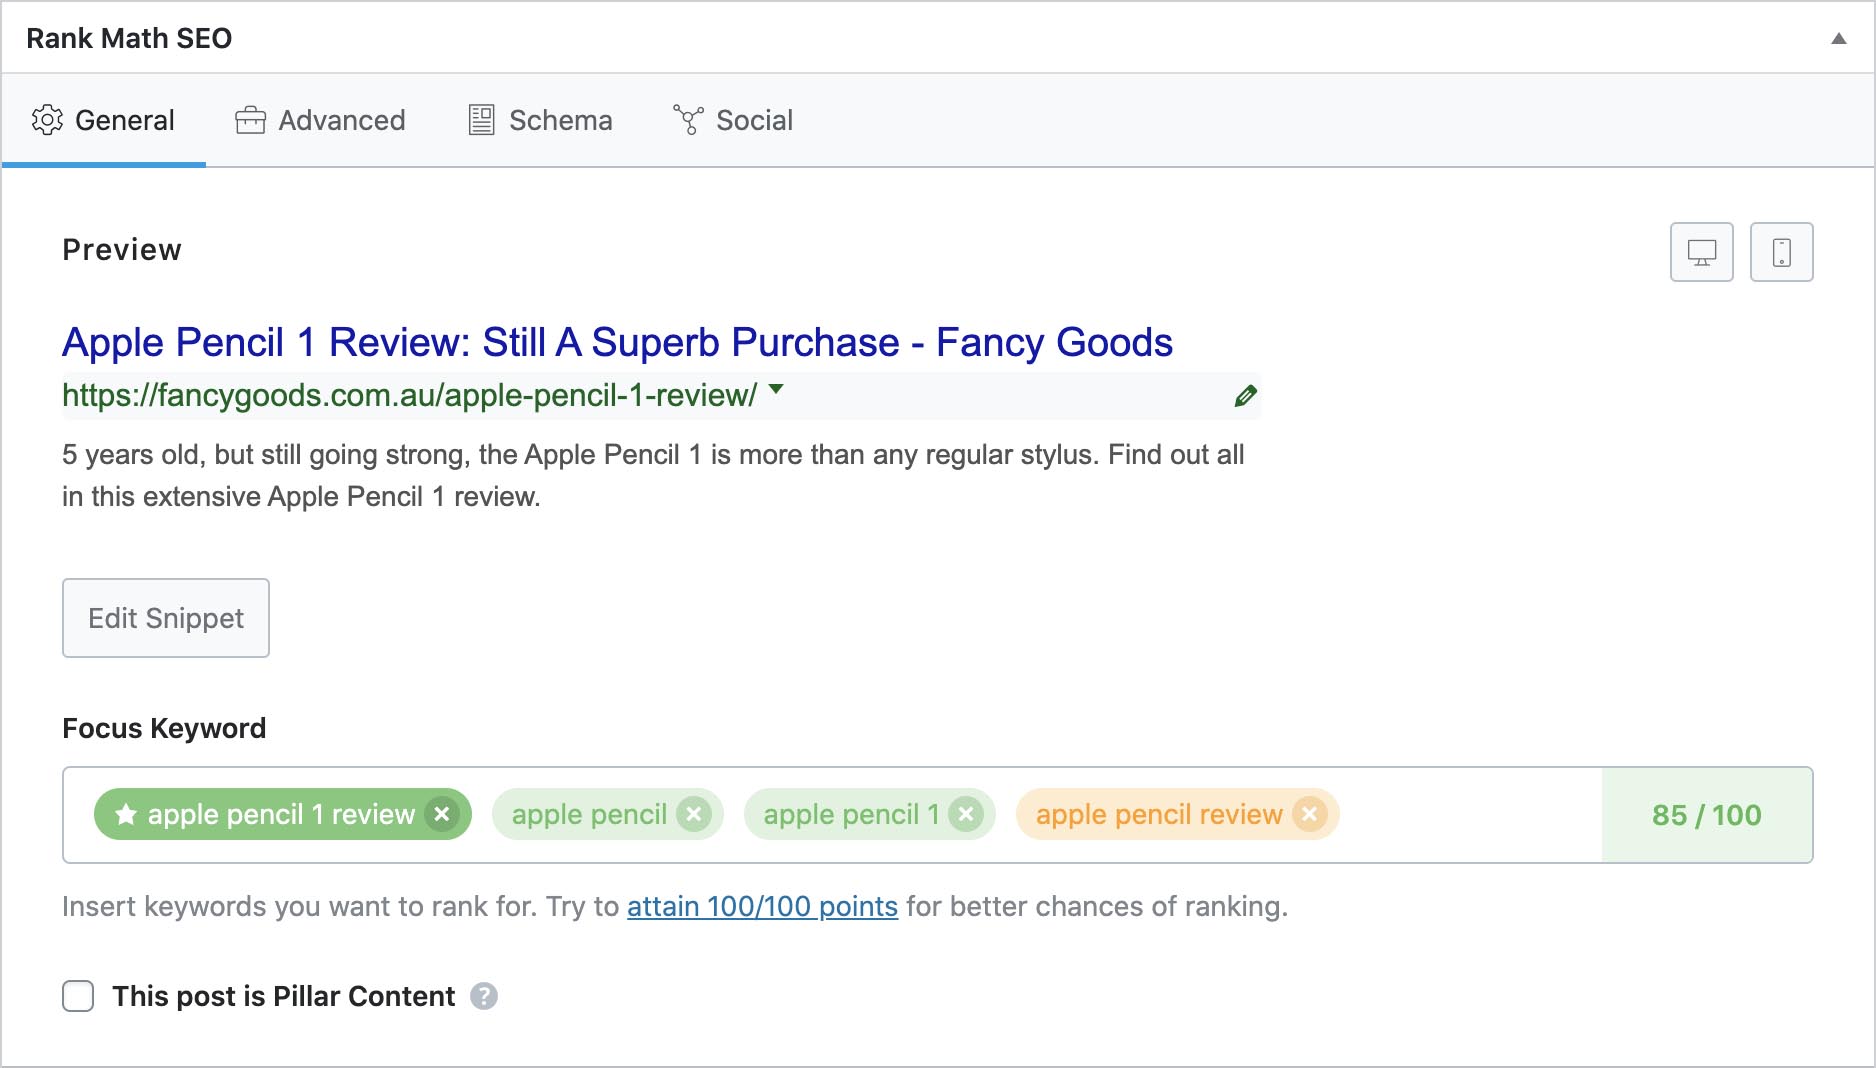Viewport: 1876px width, 1068px height.
Task: Enable This post is Pillar Content checkbox
Action: click(x=78, y=996)
